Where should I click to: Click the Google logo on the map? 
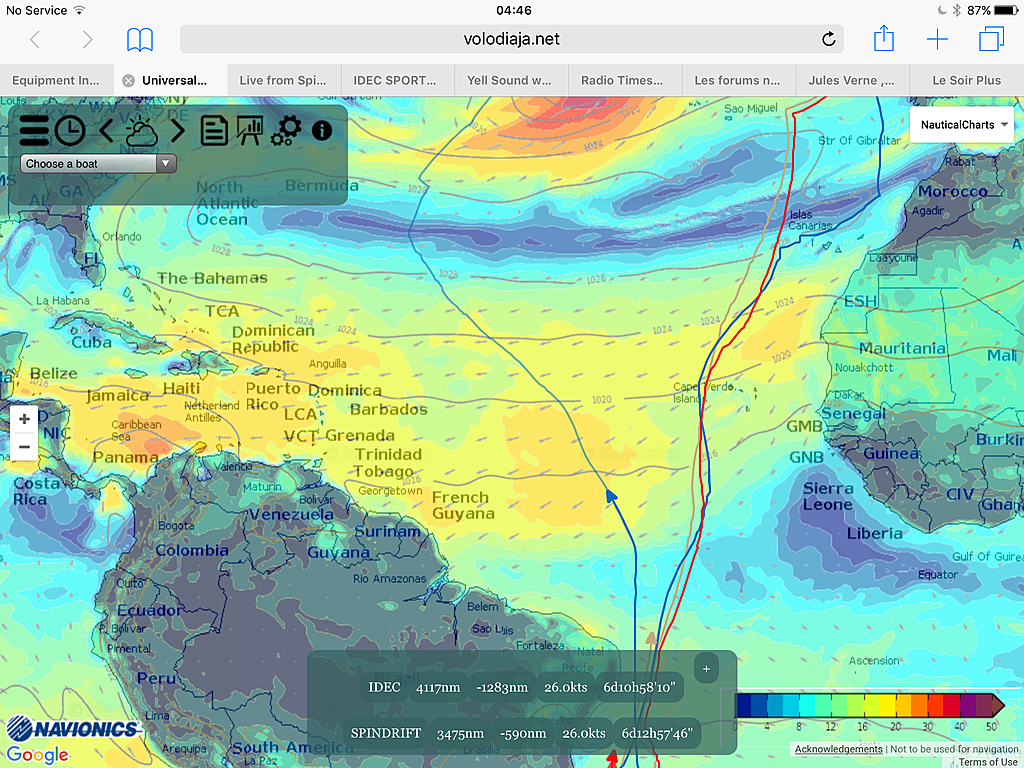pos(37,755)
